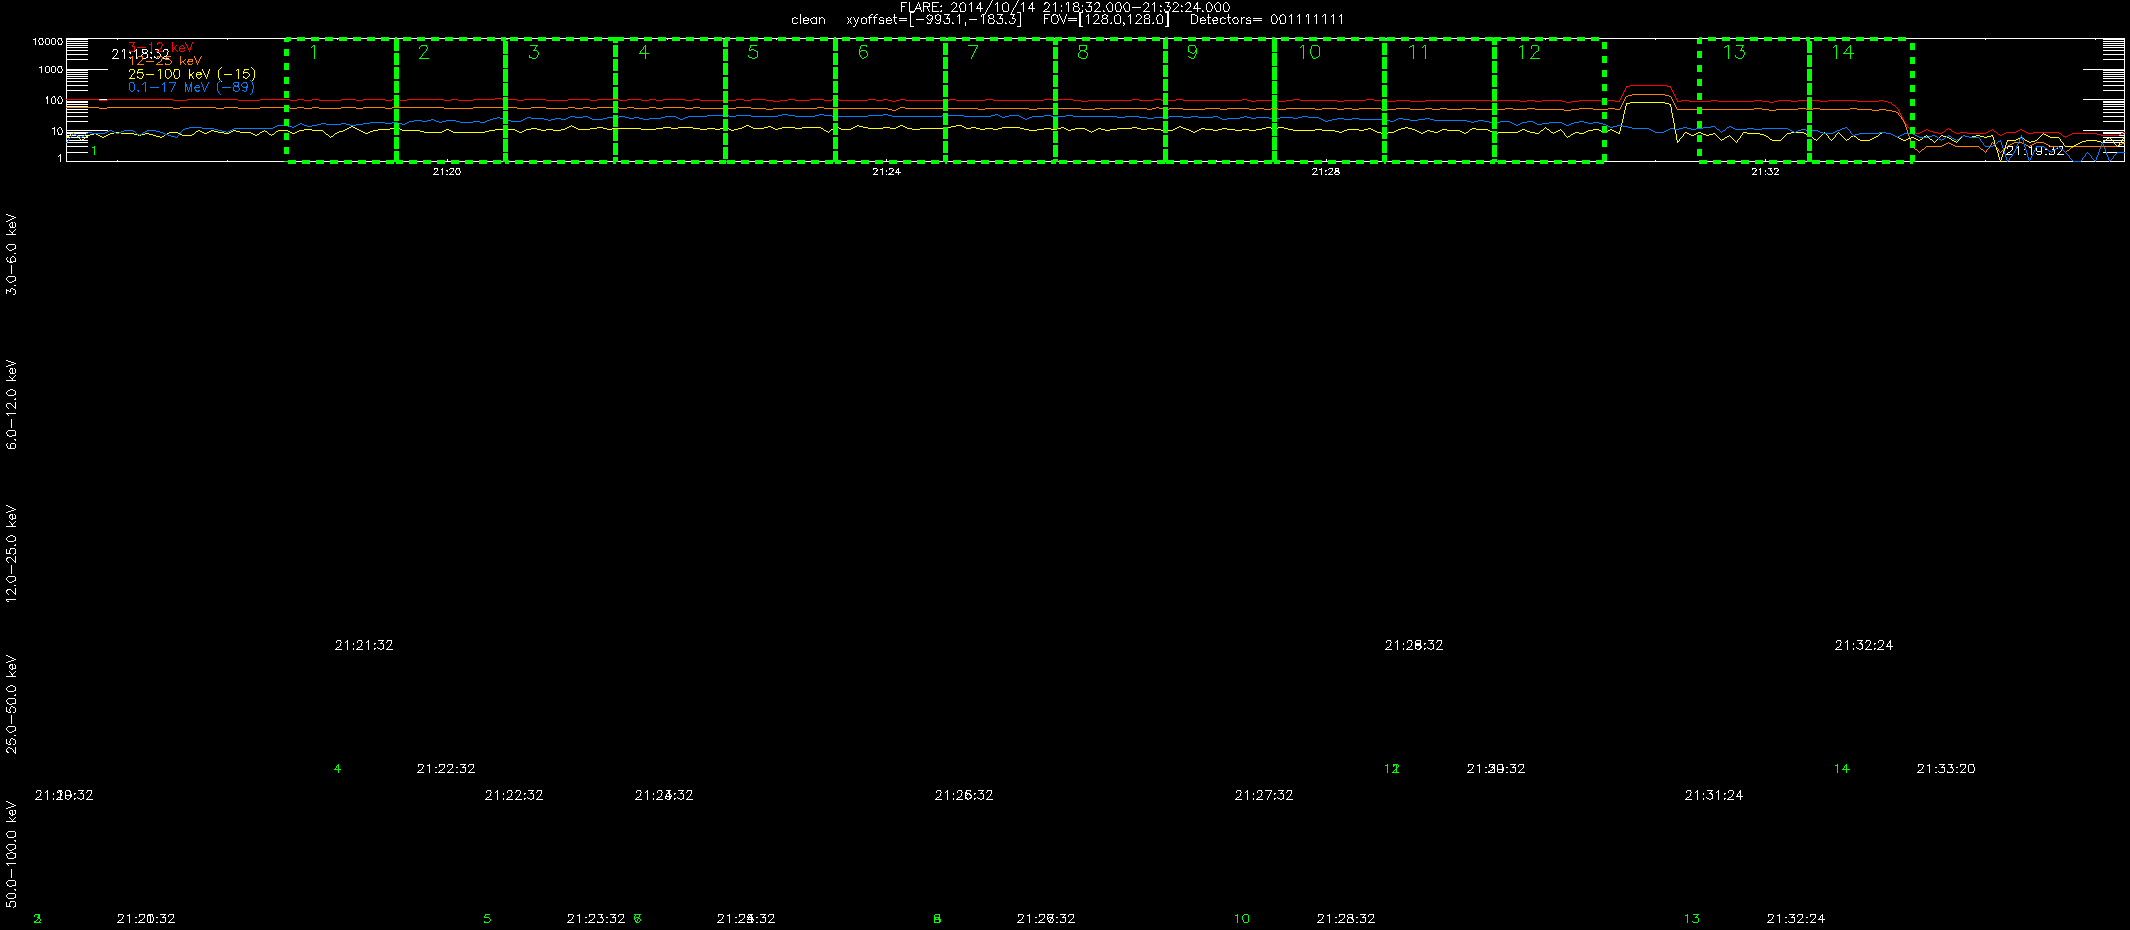Click green number 14 beside 21:33:20
This screenshot has width=2130, height=930.
1842,768
